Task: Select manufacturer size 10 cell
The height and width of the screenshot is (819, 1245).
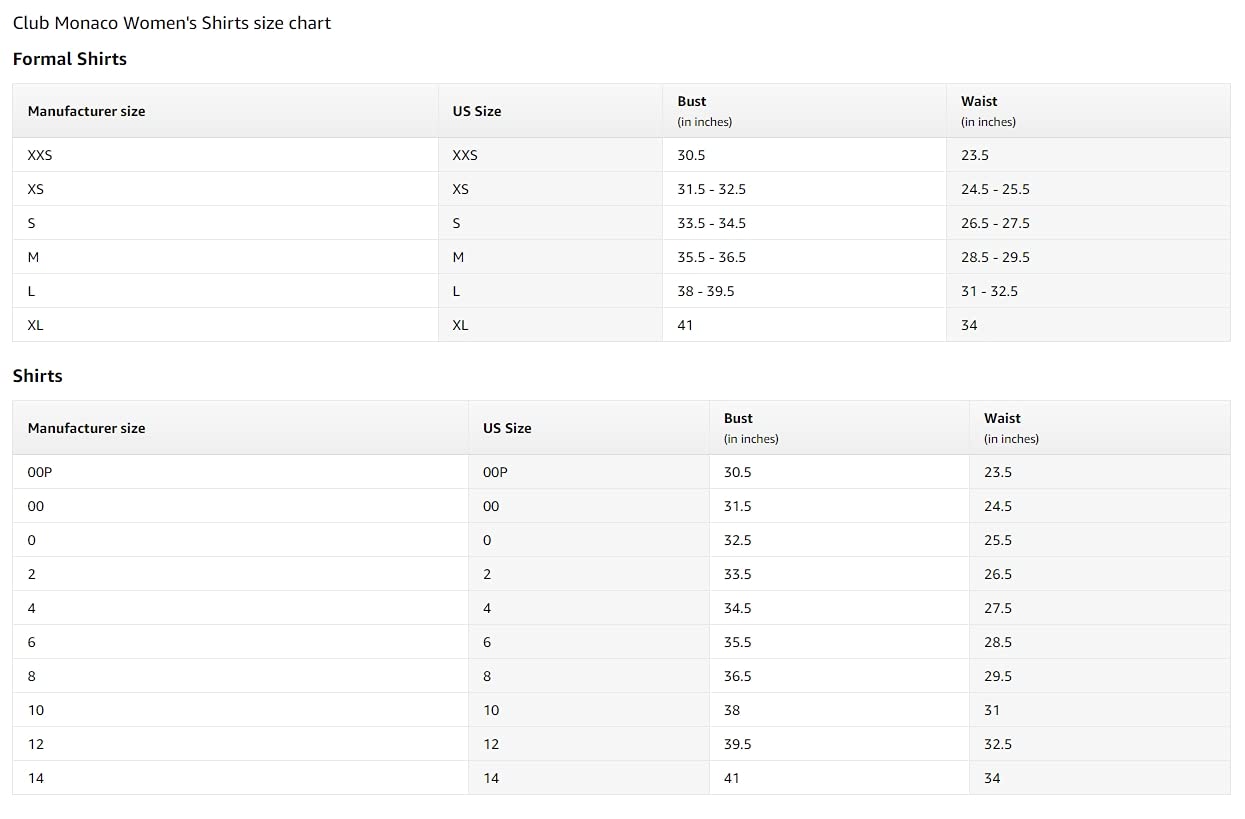Action: click(x=240, y=710)
